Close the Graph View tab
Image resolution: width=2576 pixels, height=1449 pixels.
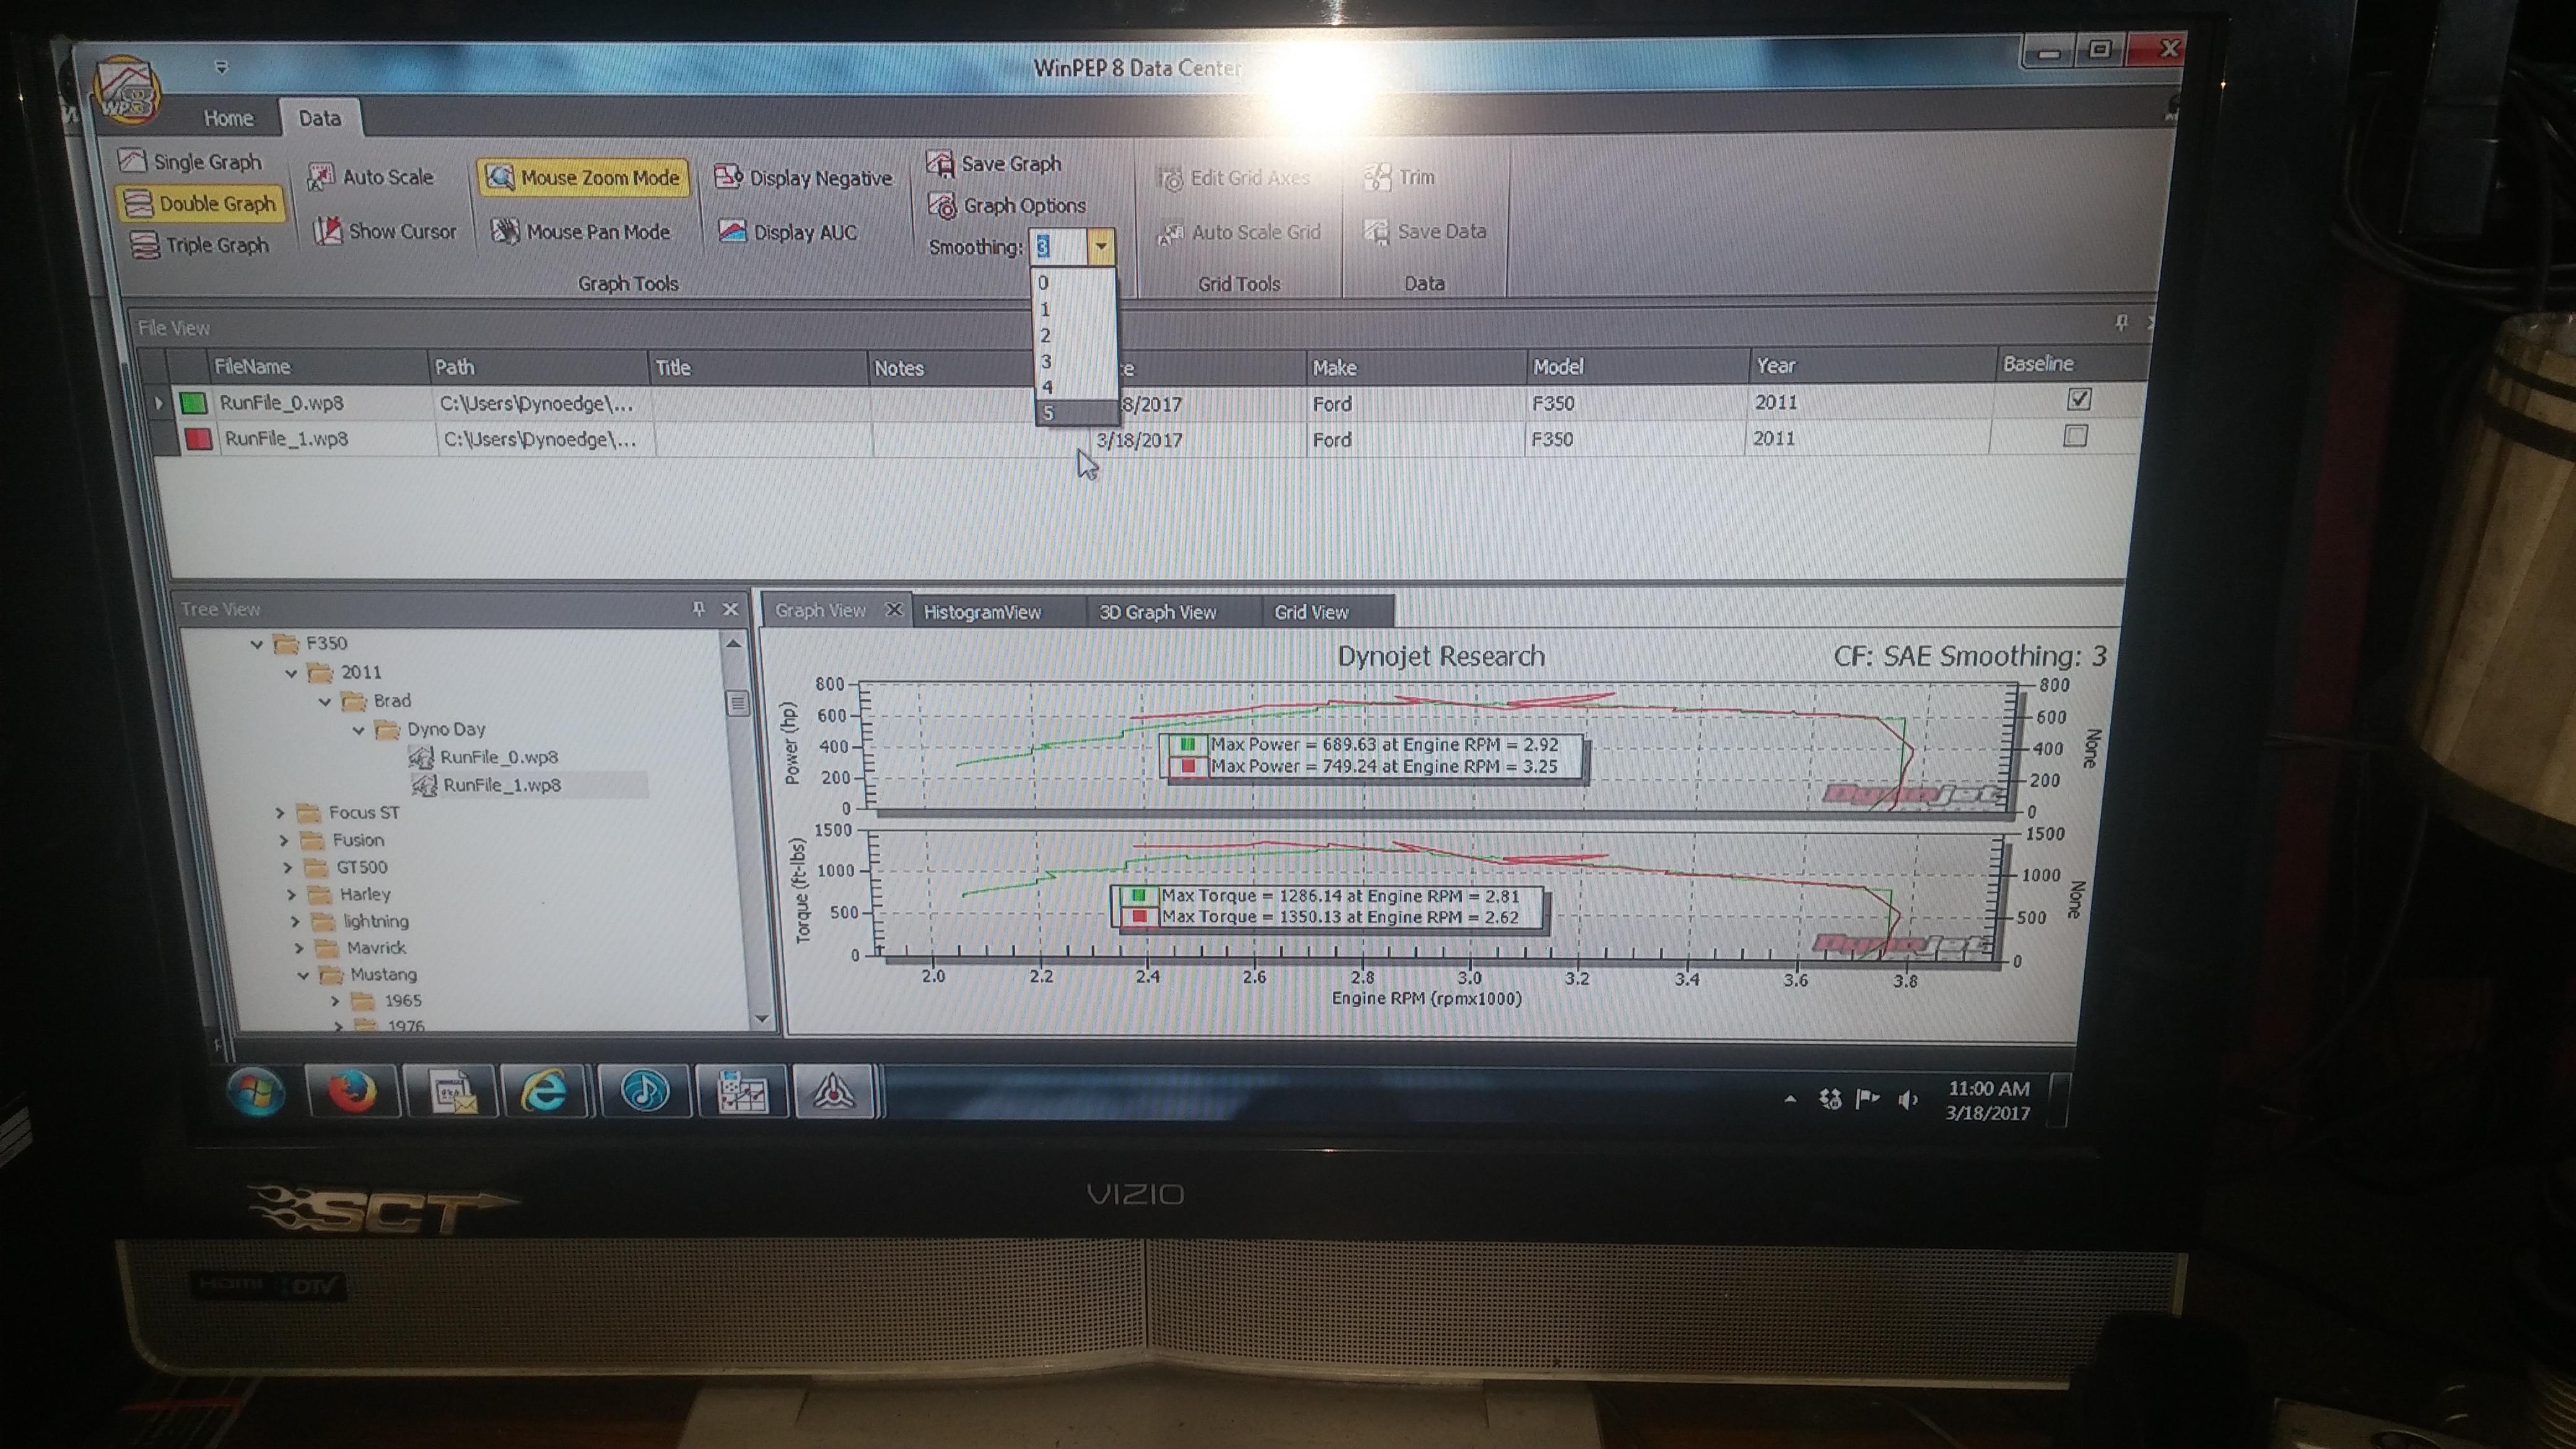click(894, 609)
